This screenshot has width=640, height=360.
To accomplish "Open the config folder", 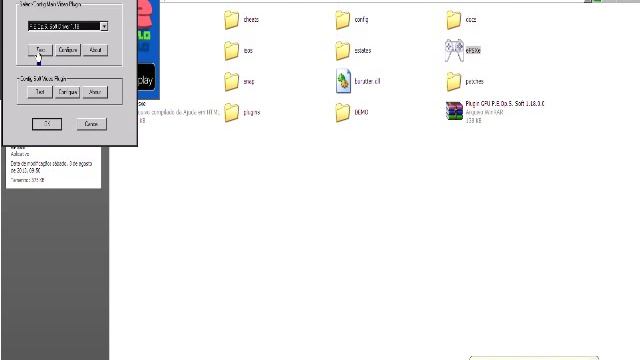I will click(x=352, y=20).
